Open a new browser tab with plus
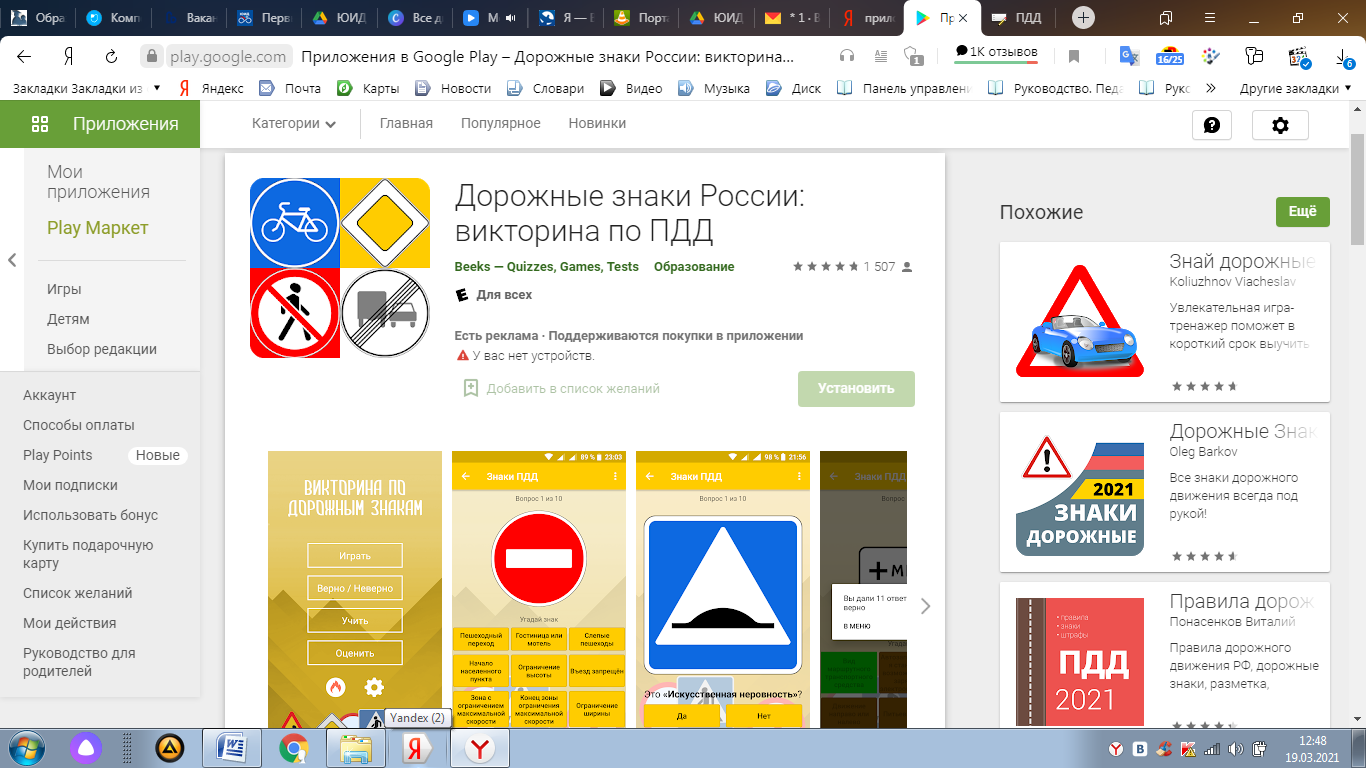Screen dimensions: 1366x768 point(1083,18)
